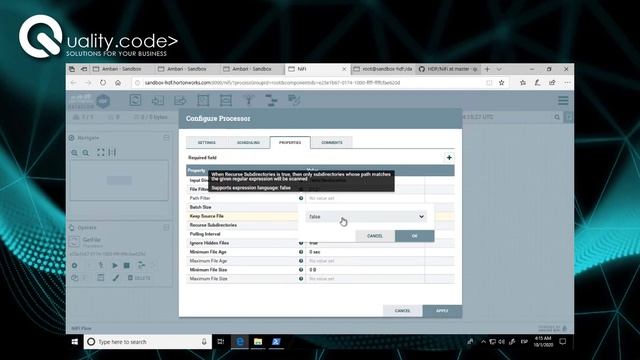The image size is (640, 360).
Task: Select the Template toolbar icon
Action: pyautogui.click(x=271, y=100)
